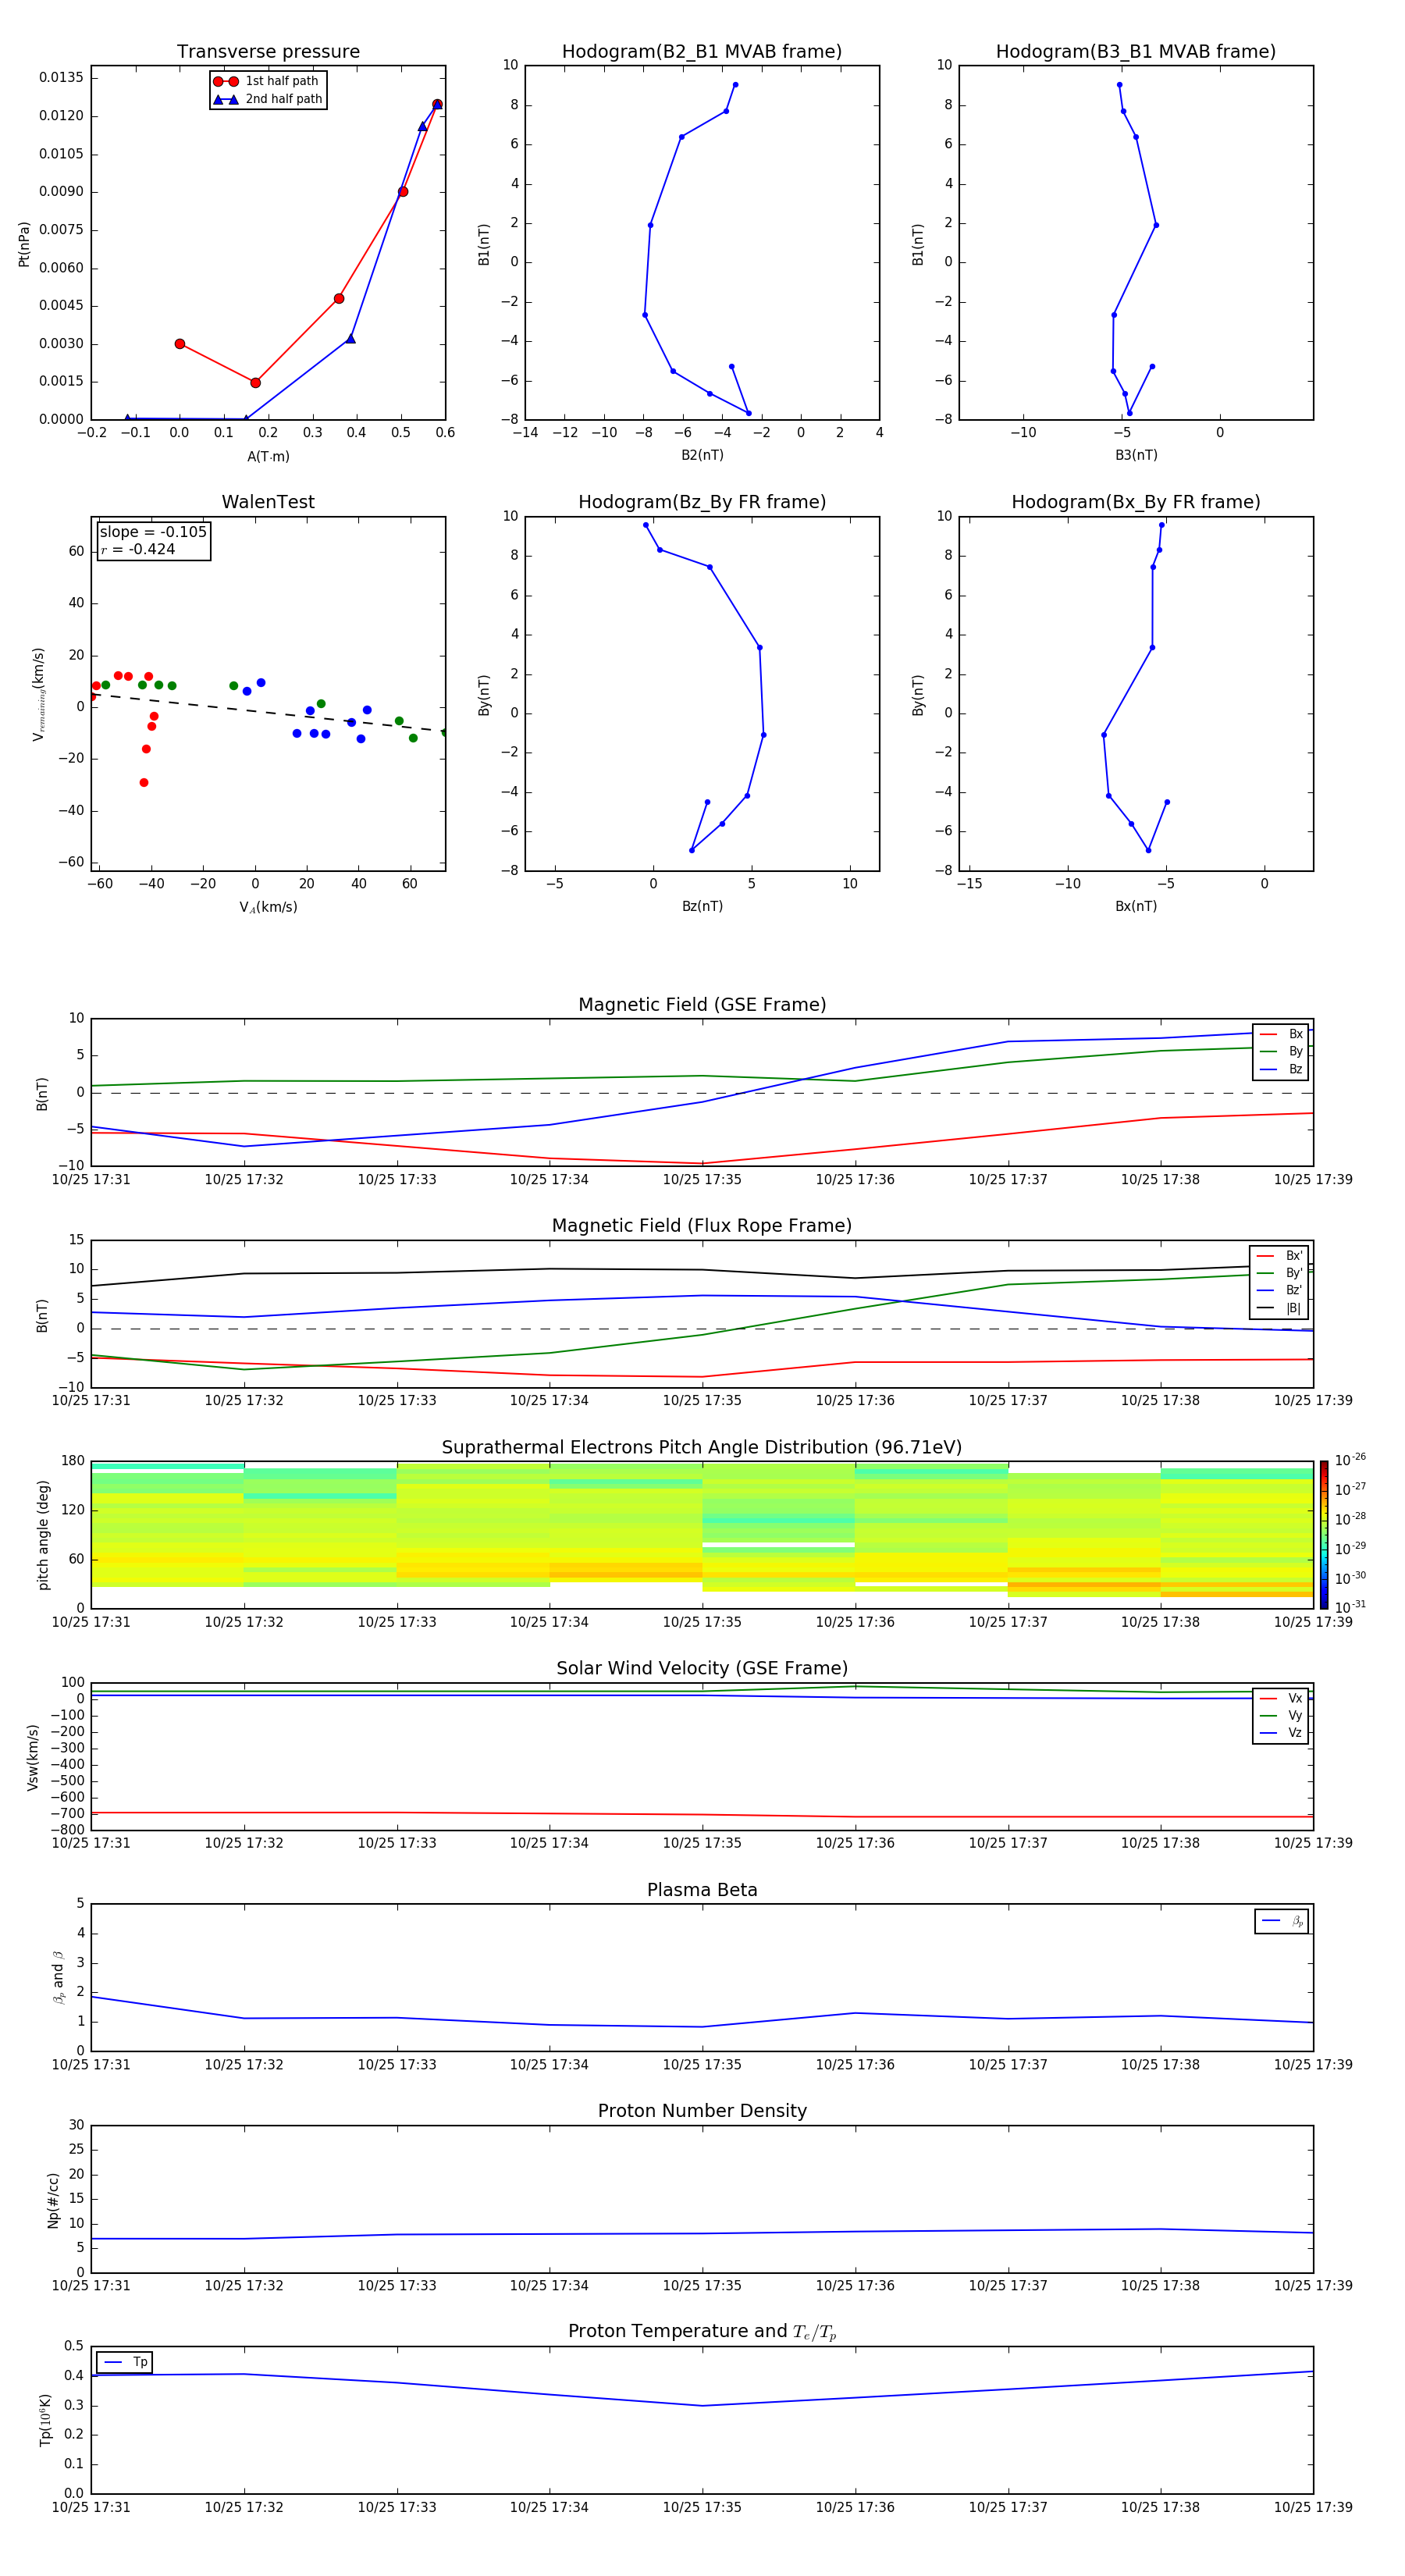Screen dimensions: 1405x2576
Task: Click the 'Vsw(km/s)' y-axis label
Action: click(33, 1757)
